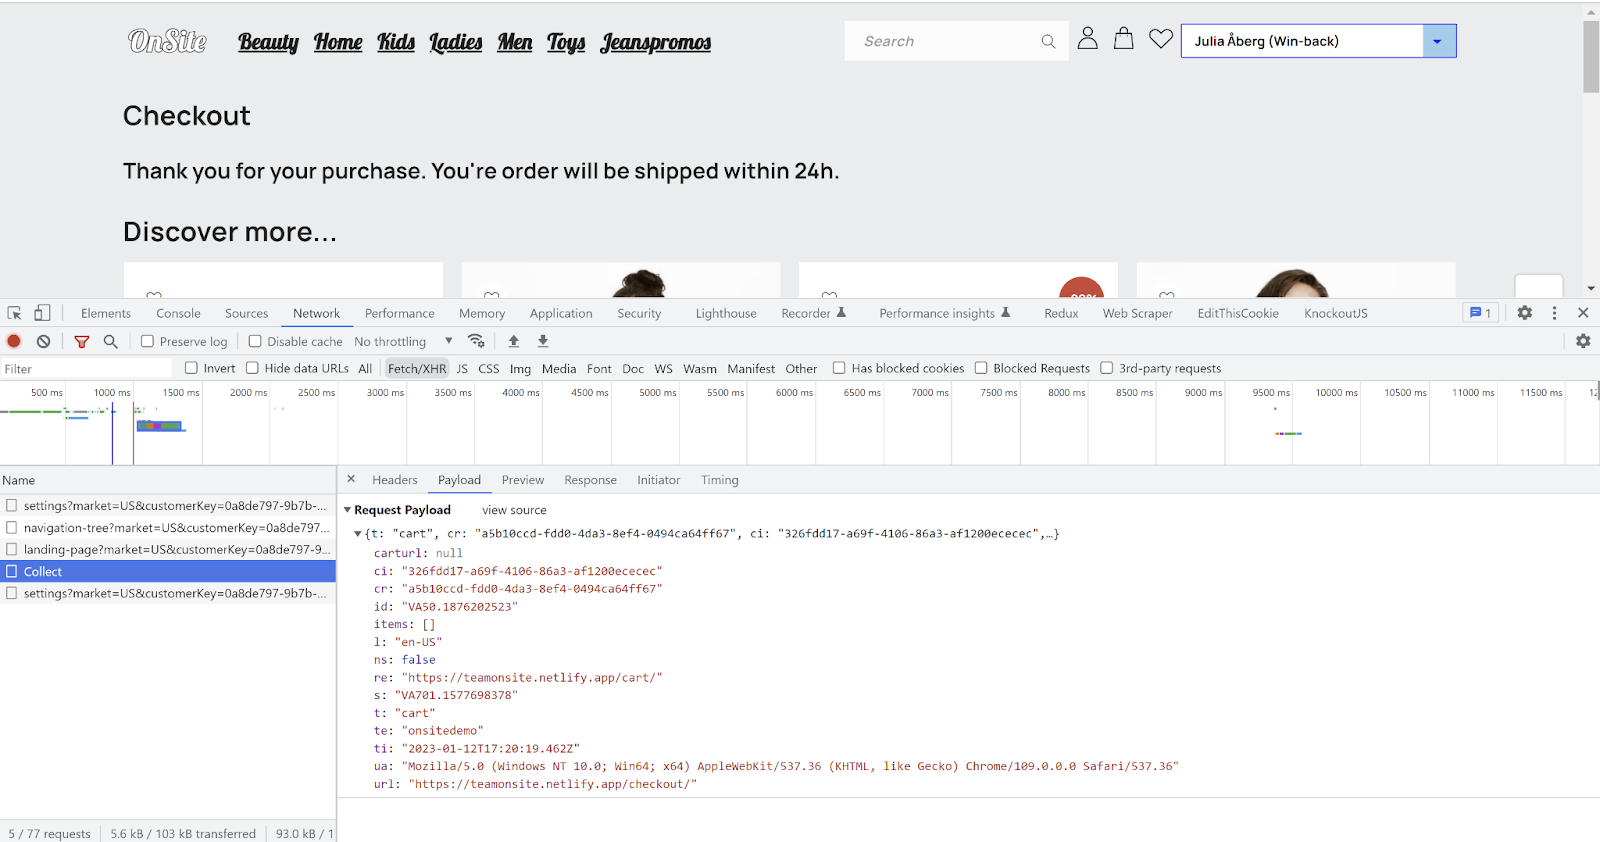Image resolution: width=1600 pixels, height=842 pixels.
Task: Close the request details pane
Action: [x=351, y=479]
